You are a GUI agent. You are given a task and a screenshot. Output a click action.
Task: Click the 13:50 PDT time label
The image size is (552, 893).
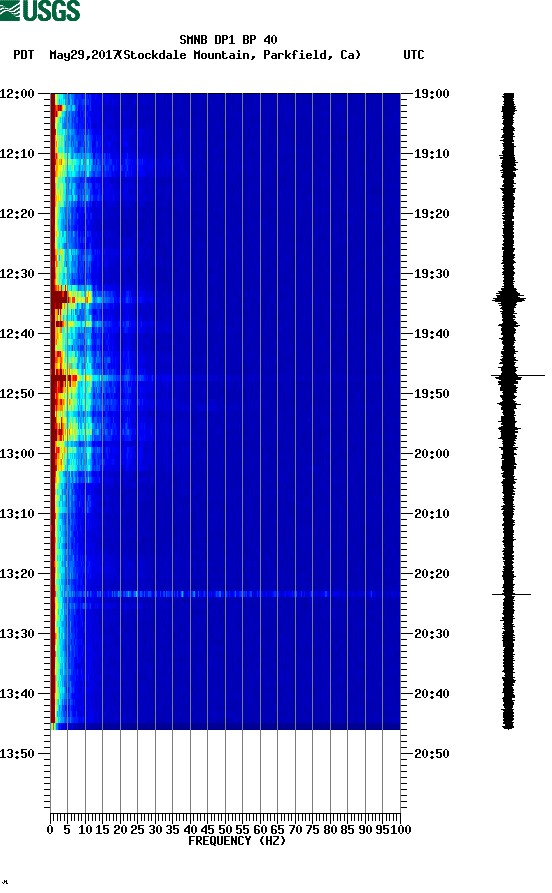[x=18, y=754]
